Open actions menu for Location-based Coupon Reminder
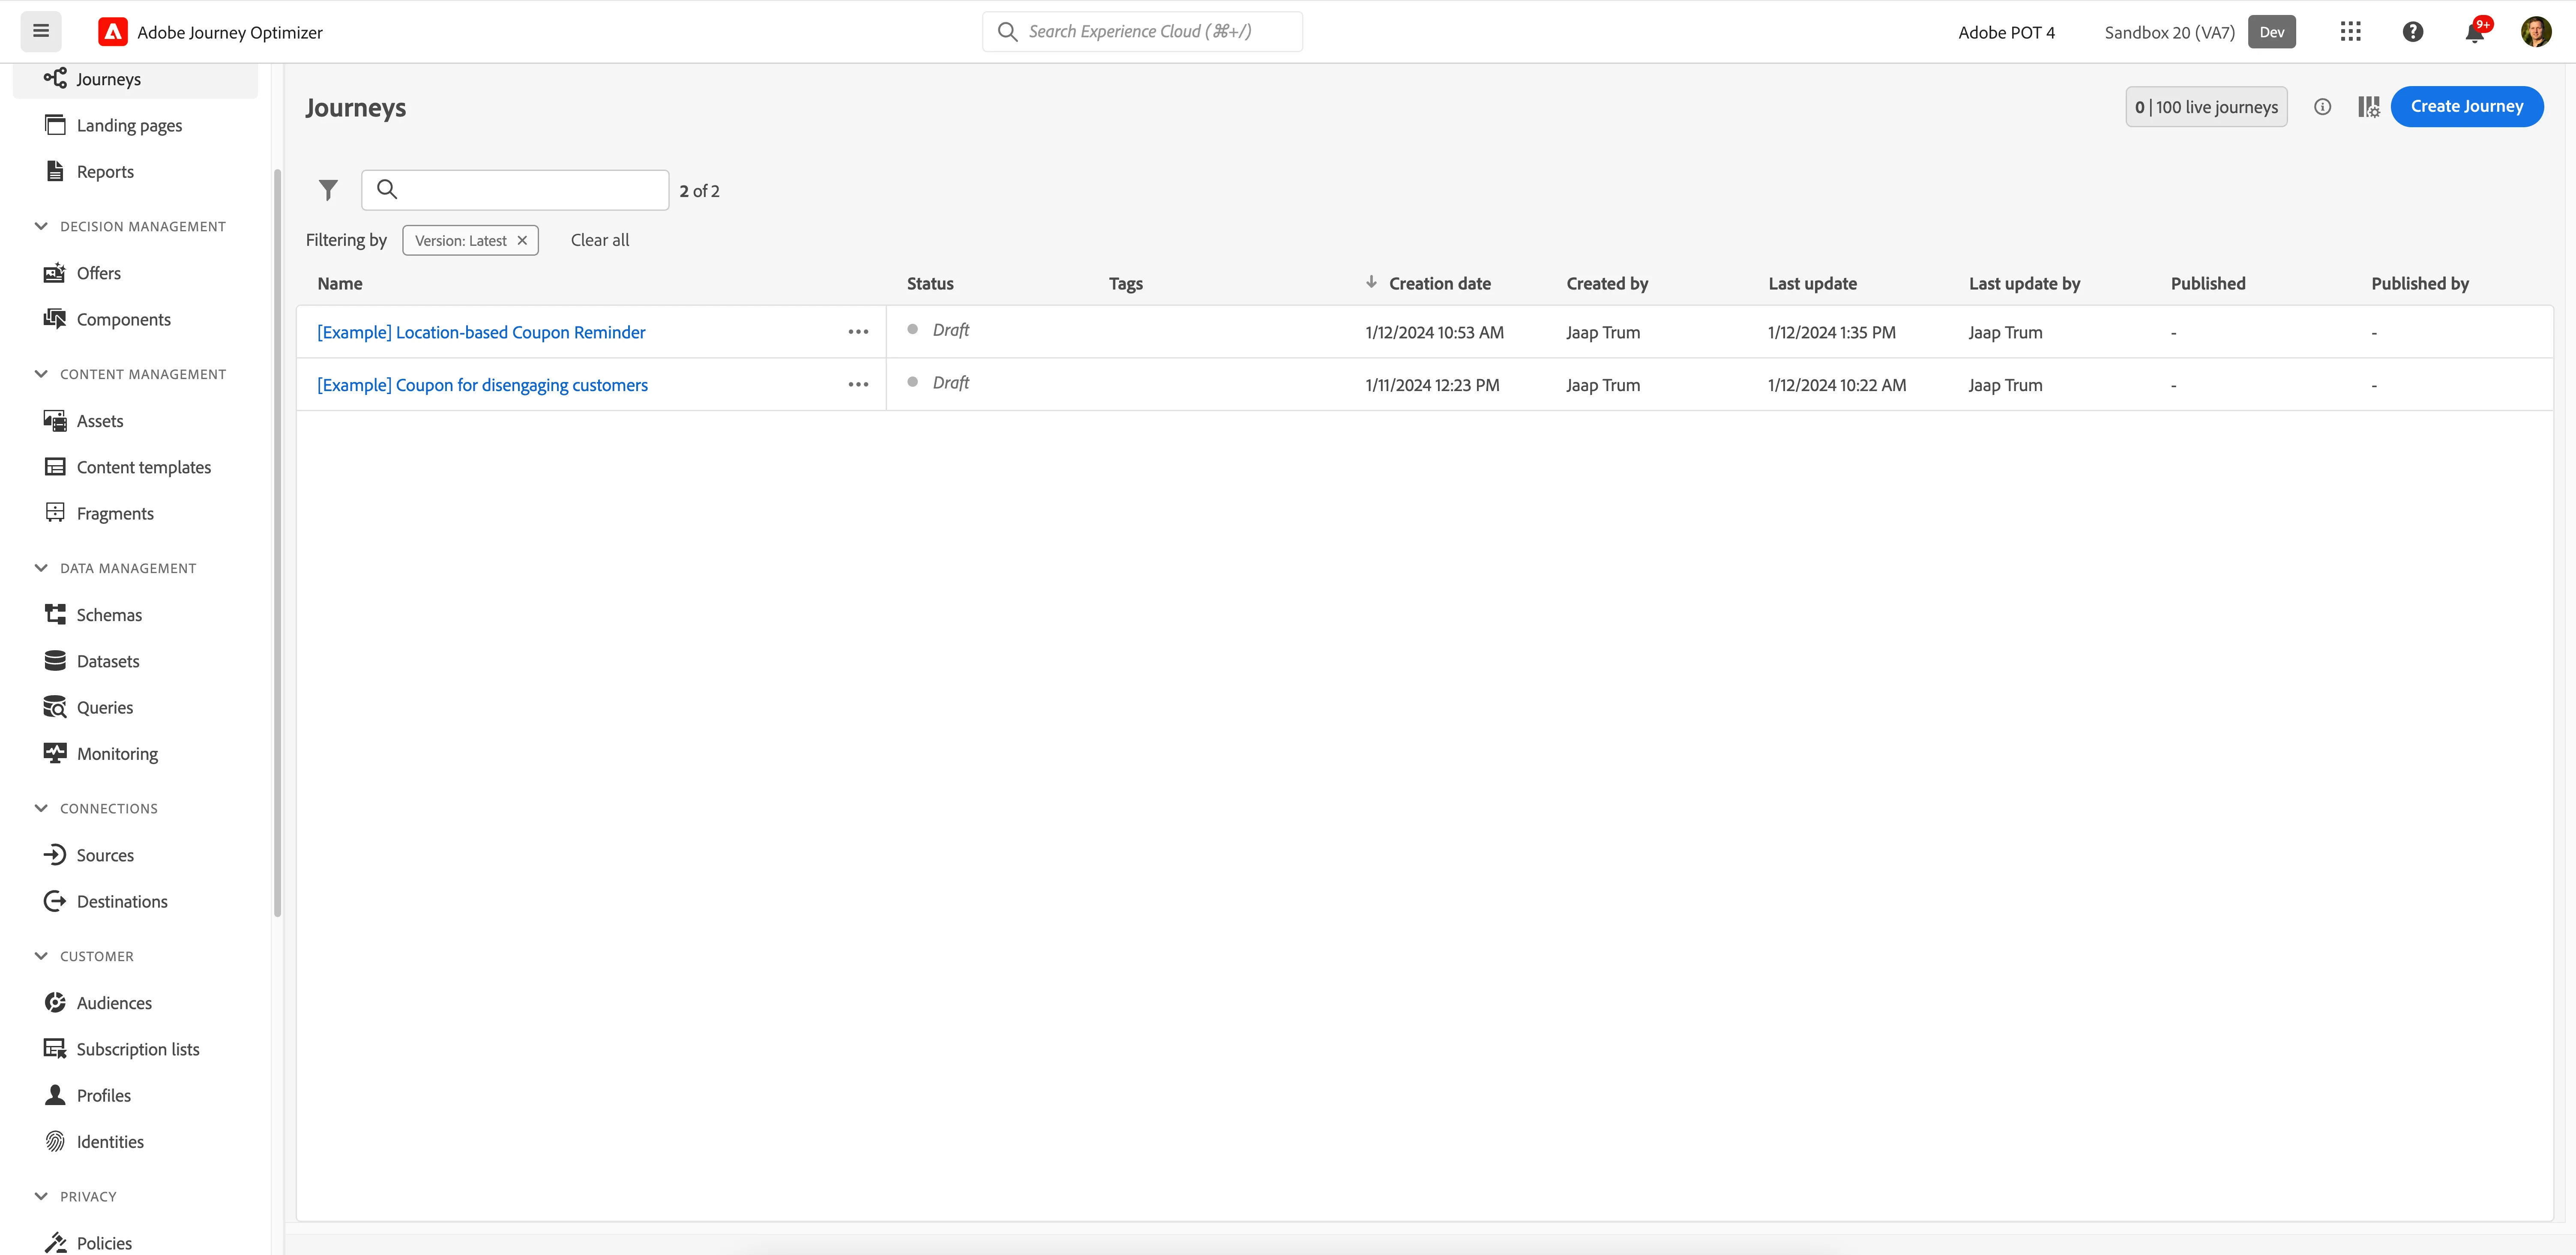This screenshot has height=1255, width=2576. (x=858, y=332)
